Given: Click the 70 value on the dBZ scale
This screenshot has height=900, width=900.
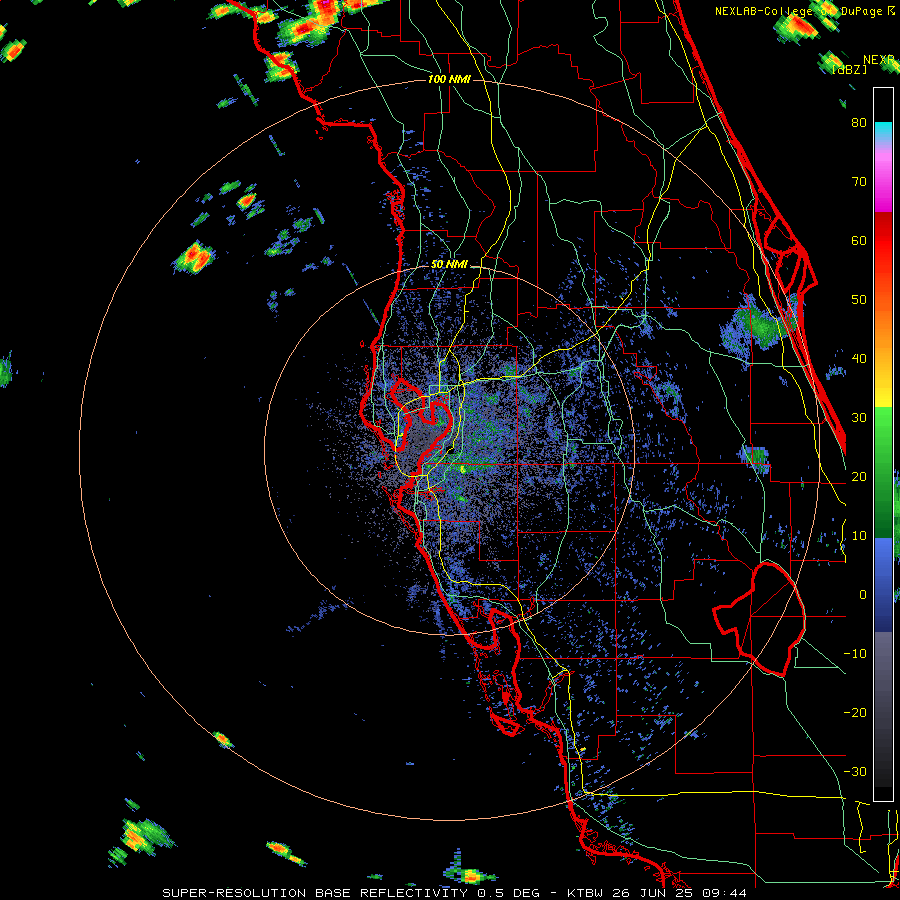Looking at the screenshot, I should coord(859,182).
